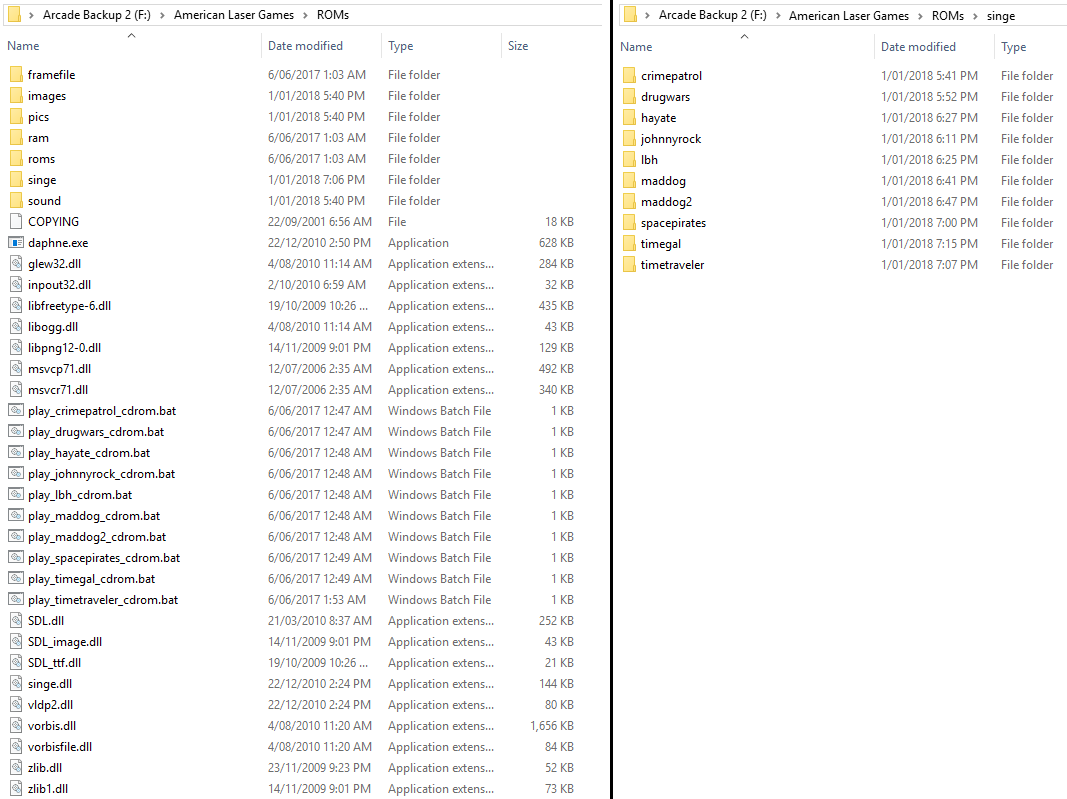This screenshot has width=1067, height=799.
Task: Click the 1,656 KB size of vorbis.dll
Action: pyautogui.click(x=552, y=725)
